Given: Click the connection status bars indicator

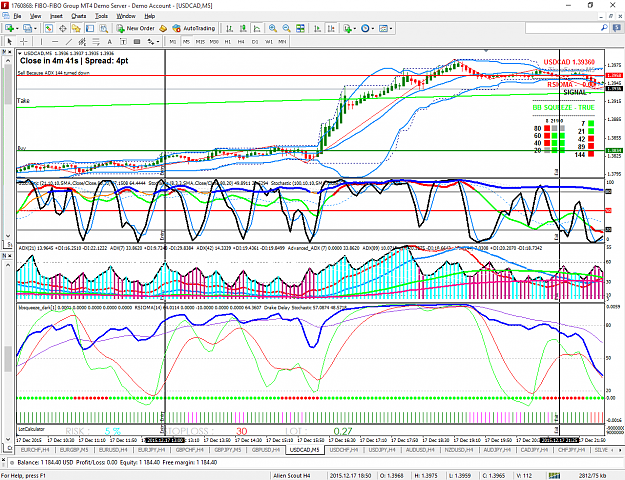Looking at the screenshot, I should (554, 476).
